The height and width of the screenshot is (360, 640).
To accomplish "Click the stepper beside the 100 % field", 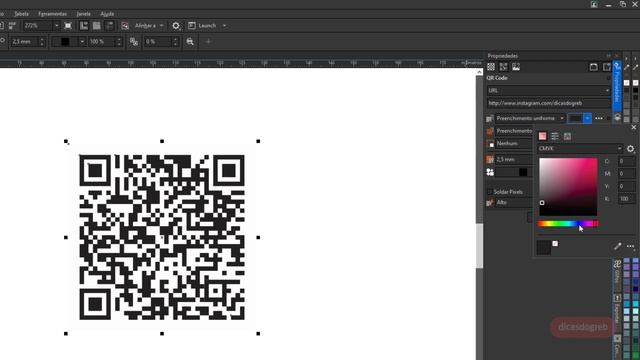I will [x=119, y=42].
